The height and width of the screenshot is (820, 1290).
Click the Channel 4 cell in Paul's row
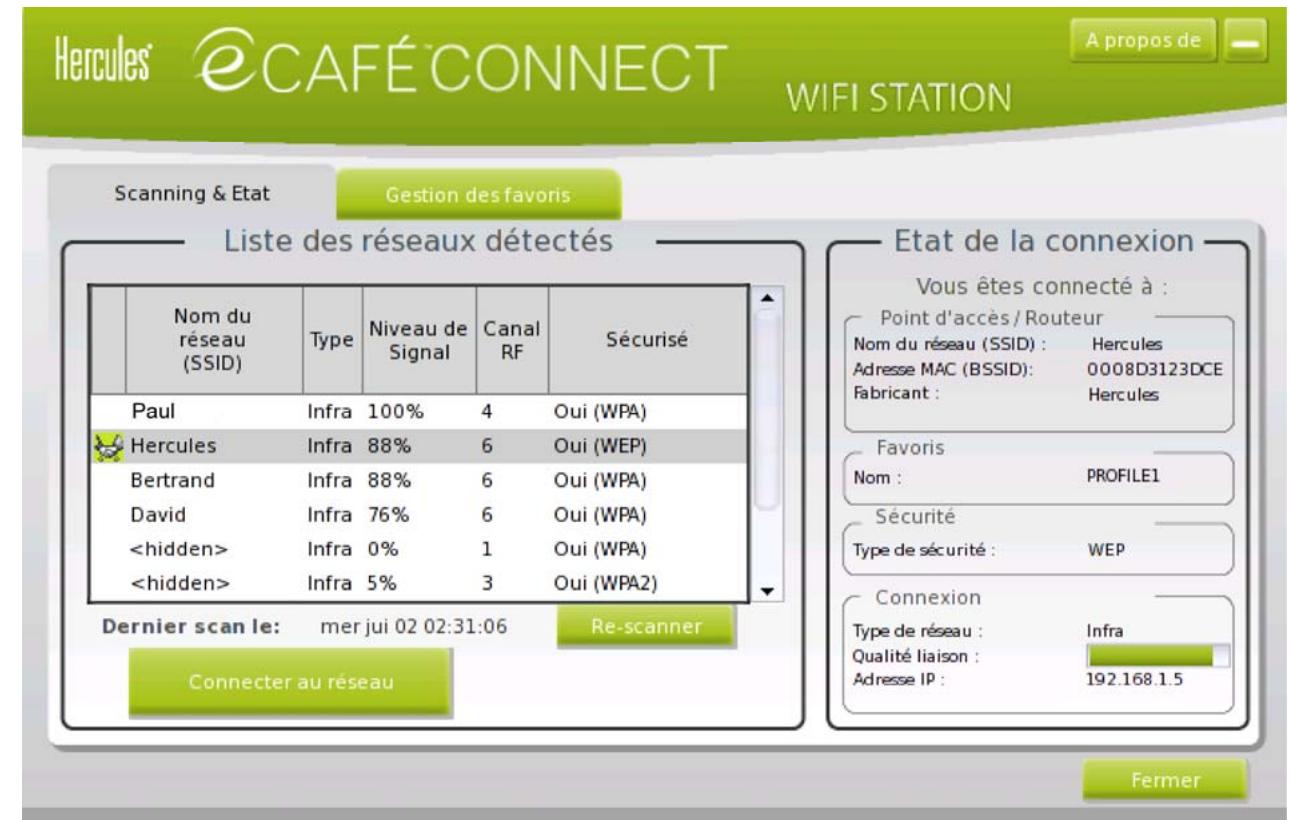[x=488, y=411]
